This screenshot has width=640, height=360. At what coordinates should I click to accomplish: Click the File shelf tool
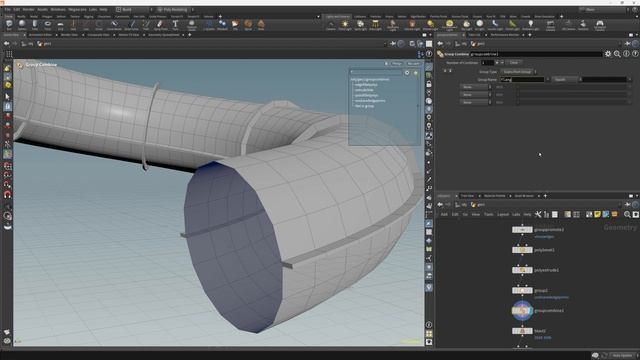(x=235, y=25)
